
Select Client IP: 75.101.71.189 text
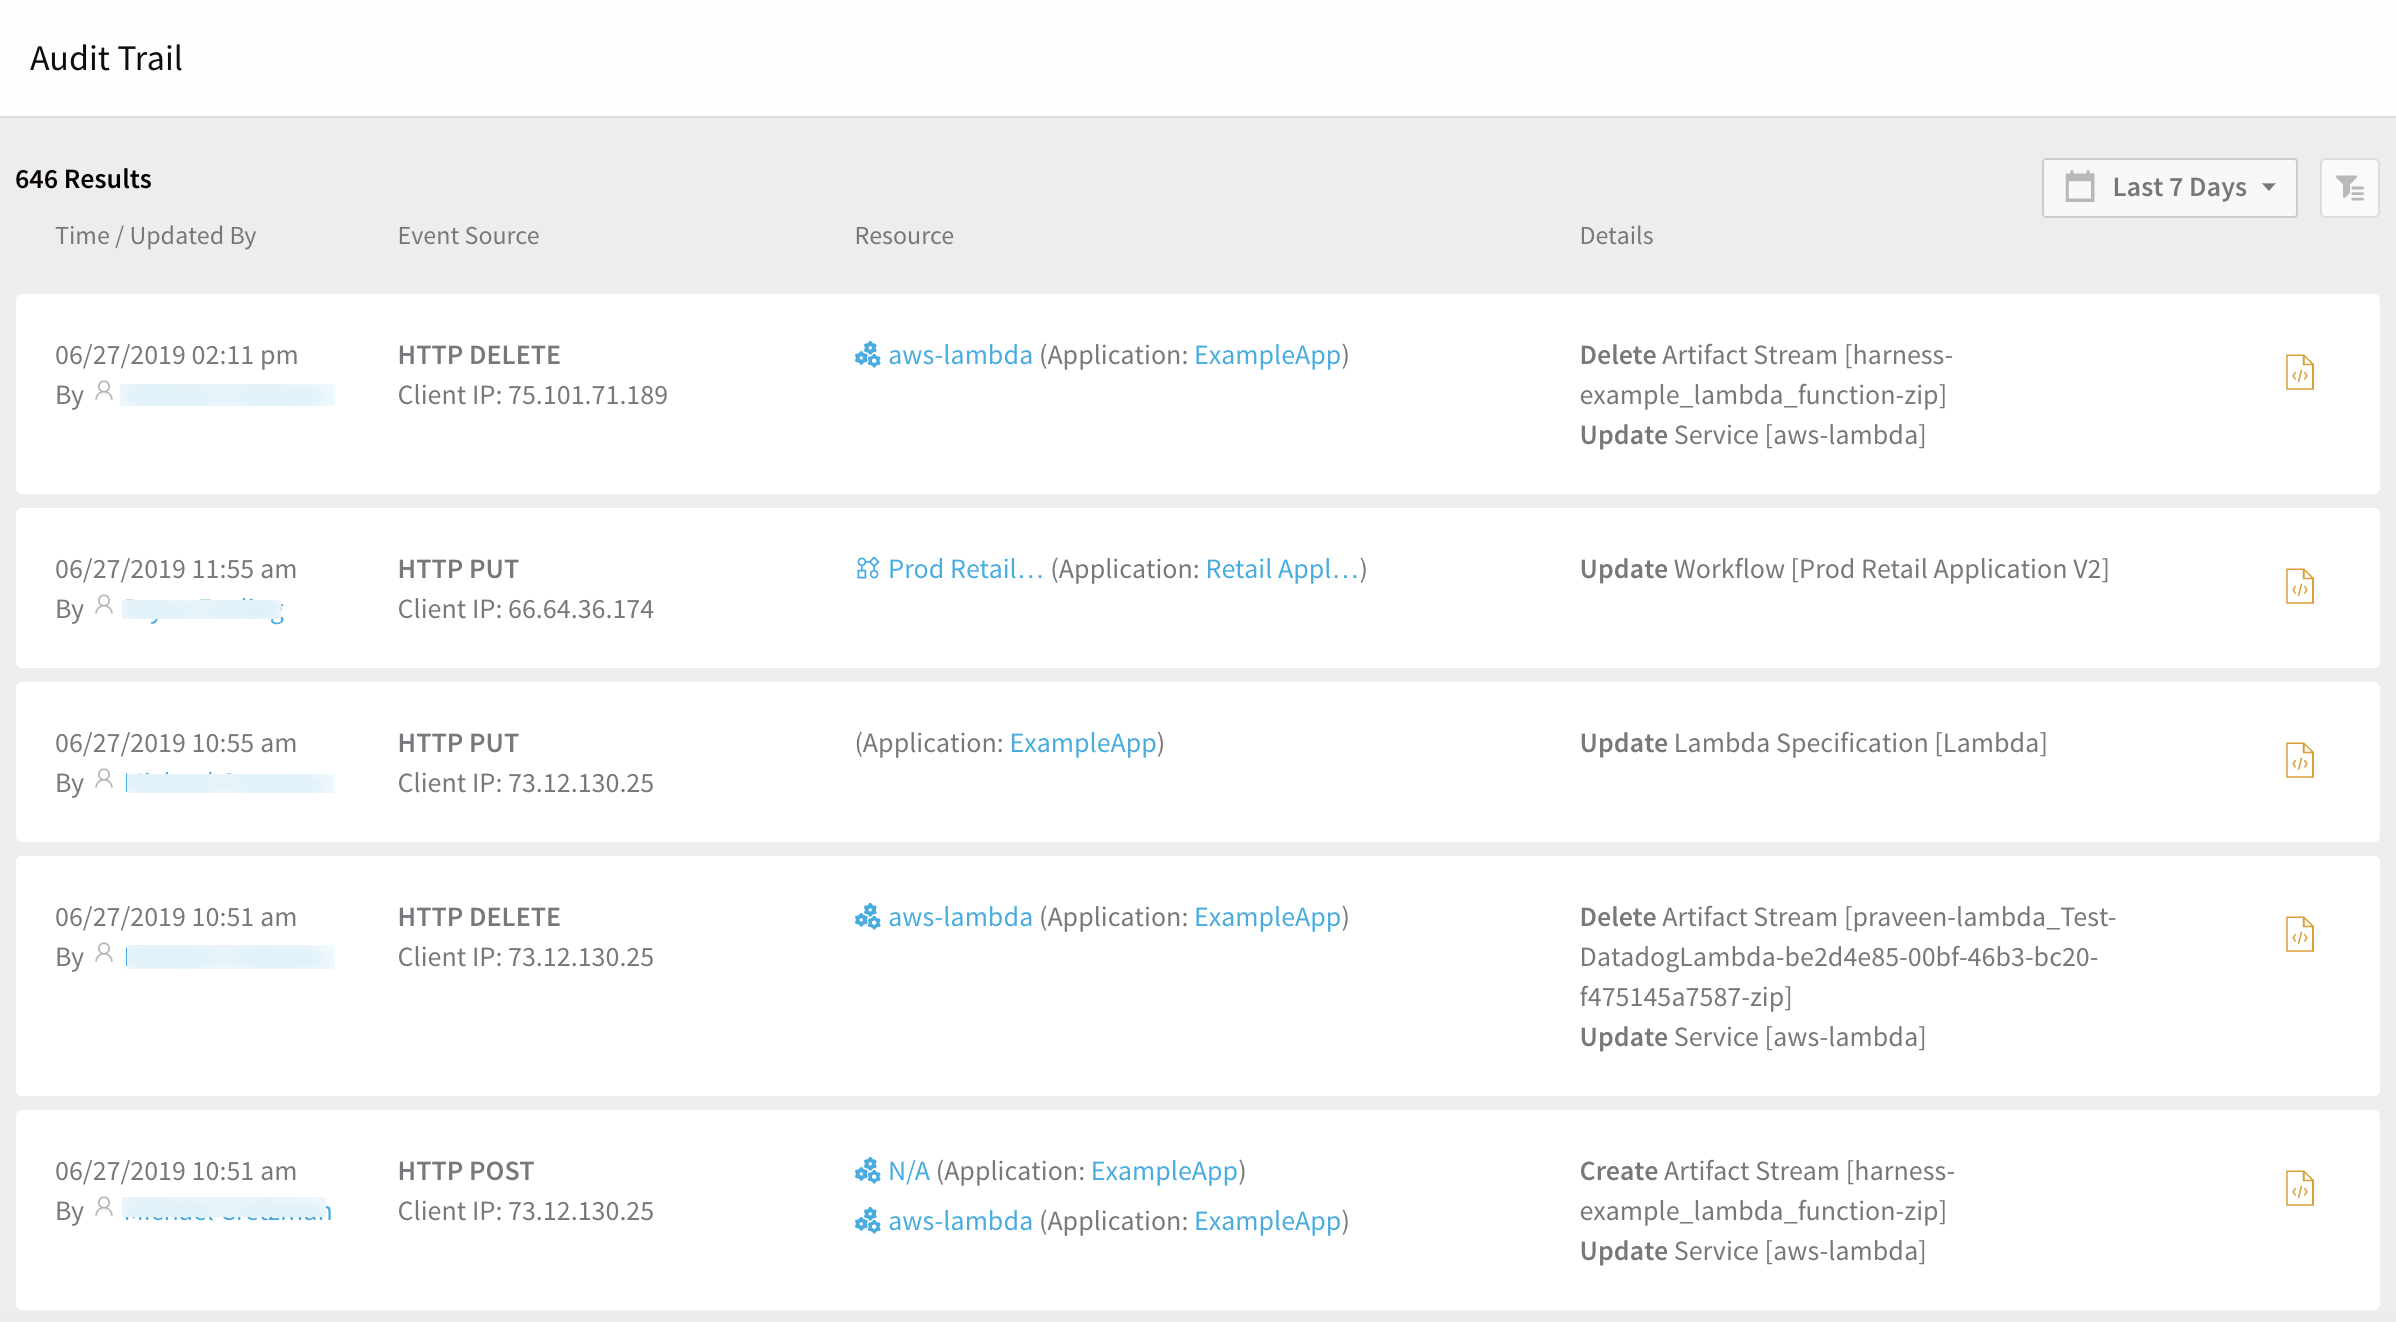click(532, 395)
